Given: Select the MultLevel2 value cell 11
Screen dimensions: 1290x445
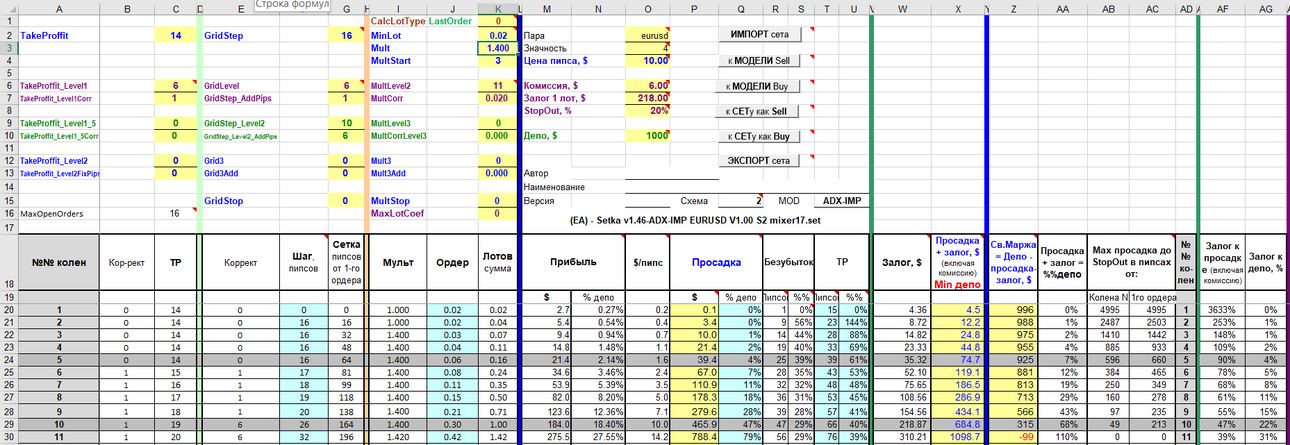Looking at the screenshot, I should [x=498, y=86].
